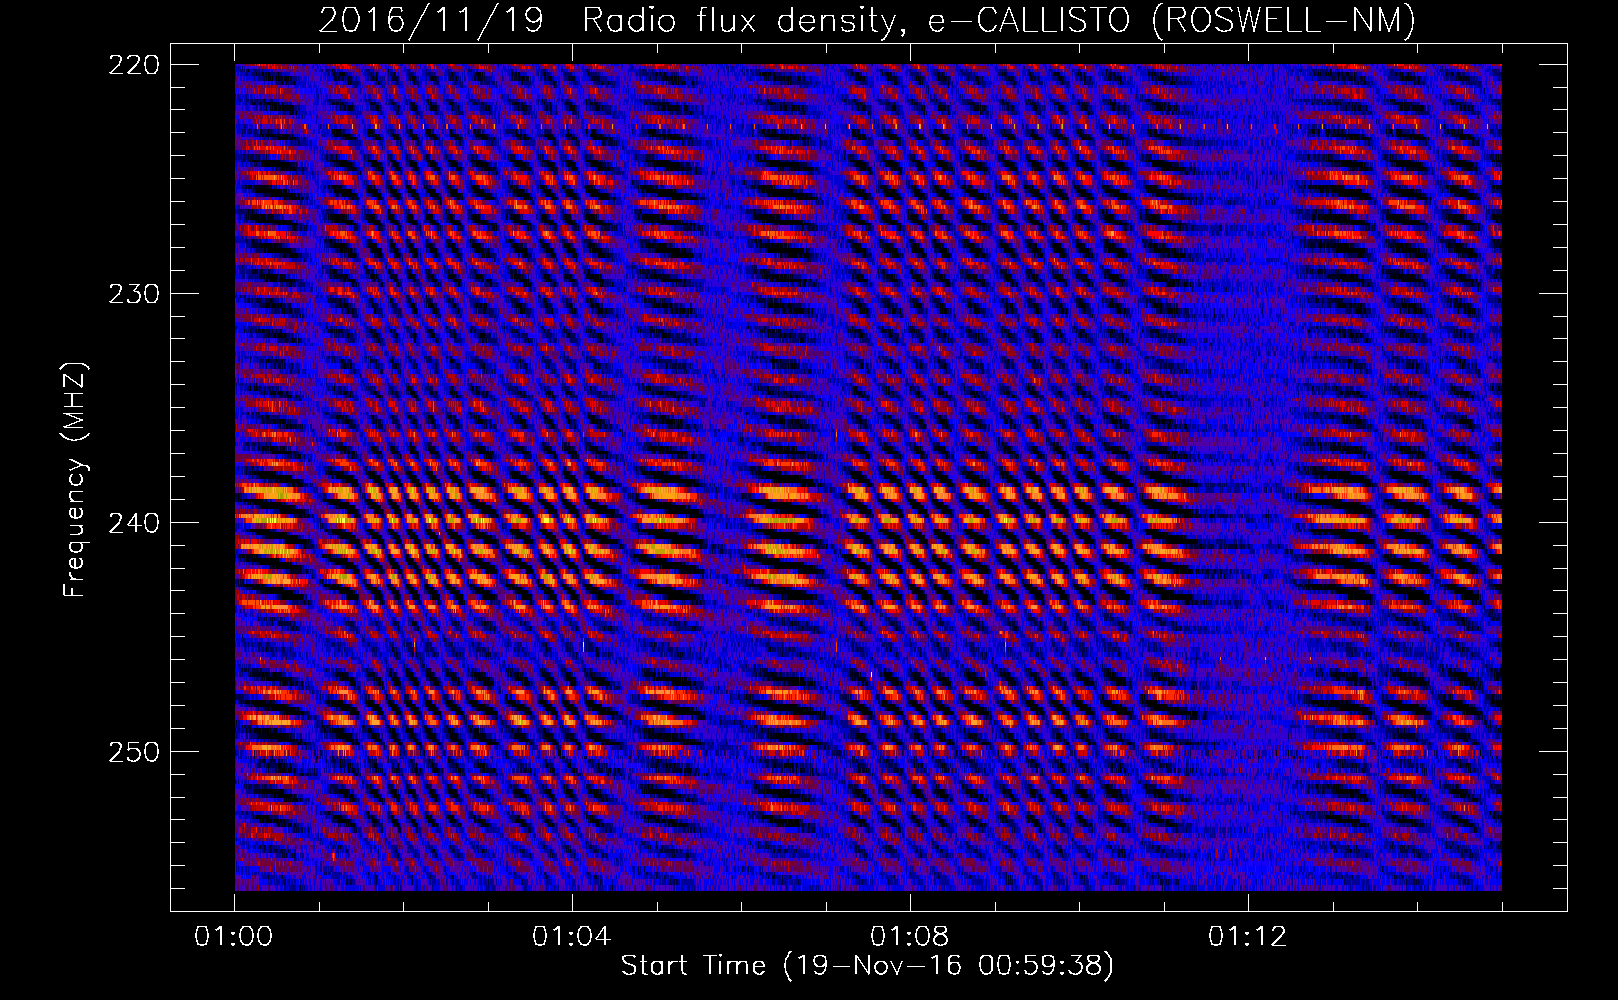Click the 250 frequency tick label
The image size is (1618, 1000).
132,751
